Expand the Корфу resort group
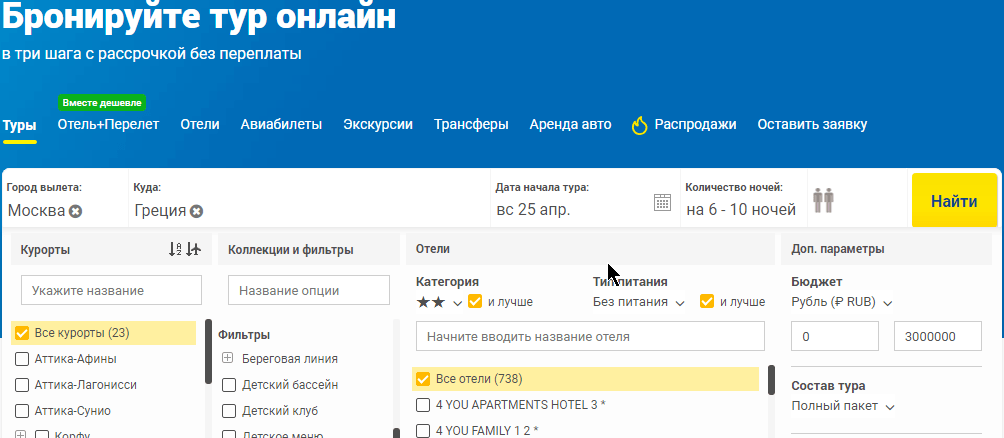Screen dimensions: 1004x438 pyautogui.click(x=20, y=435)
